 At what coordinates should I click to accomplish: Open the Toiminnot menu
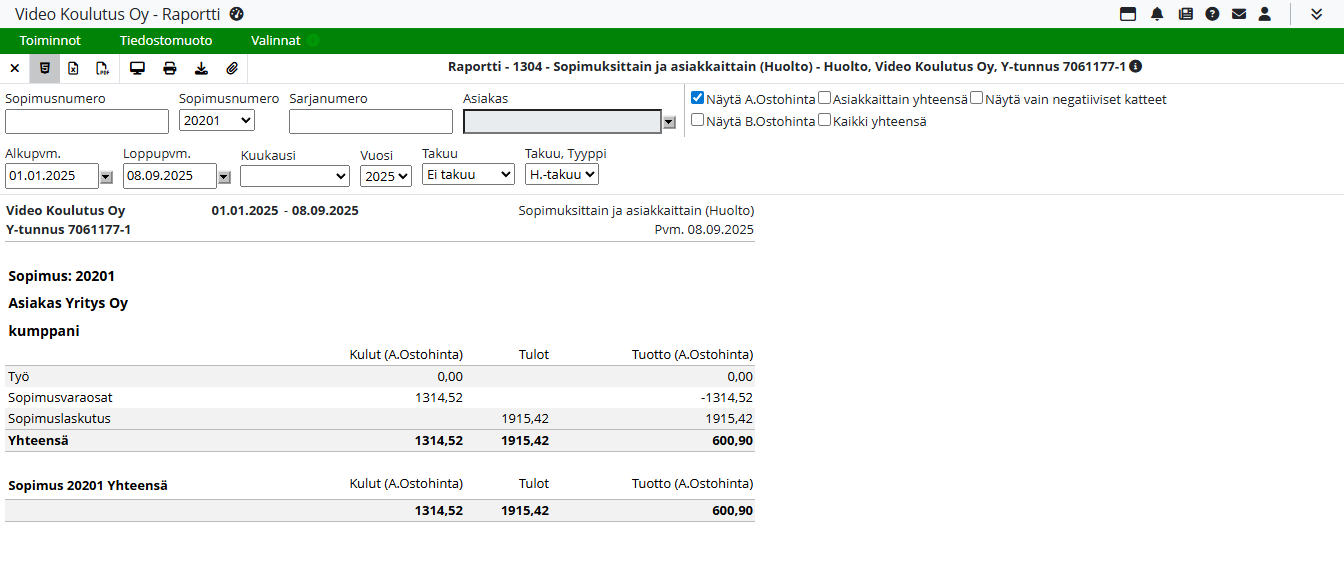[50, 41]
